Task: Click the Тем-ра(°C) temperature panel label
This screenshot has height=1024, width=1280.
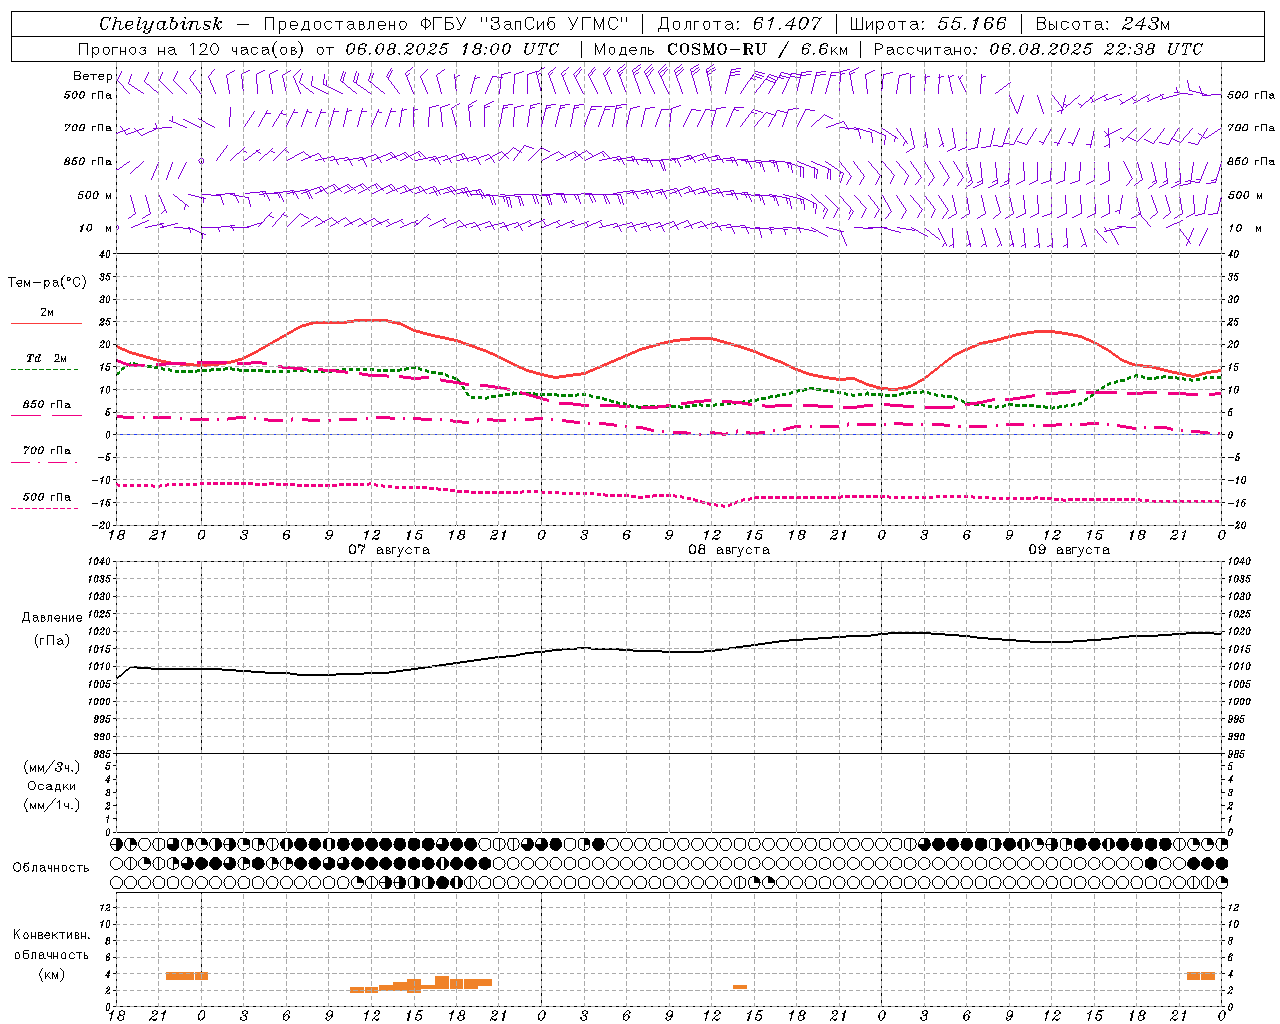Action: [47, 283]
